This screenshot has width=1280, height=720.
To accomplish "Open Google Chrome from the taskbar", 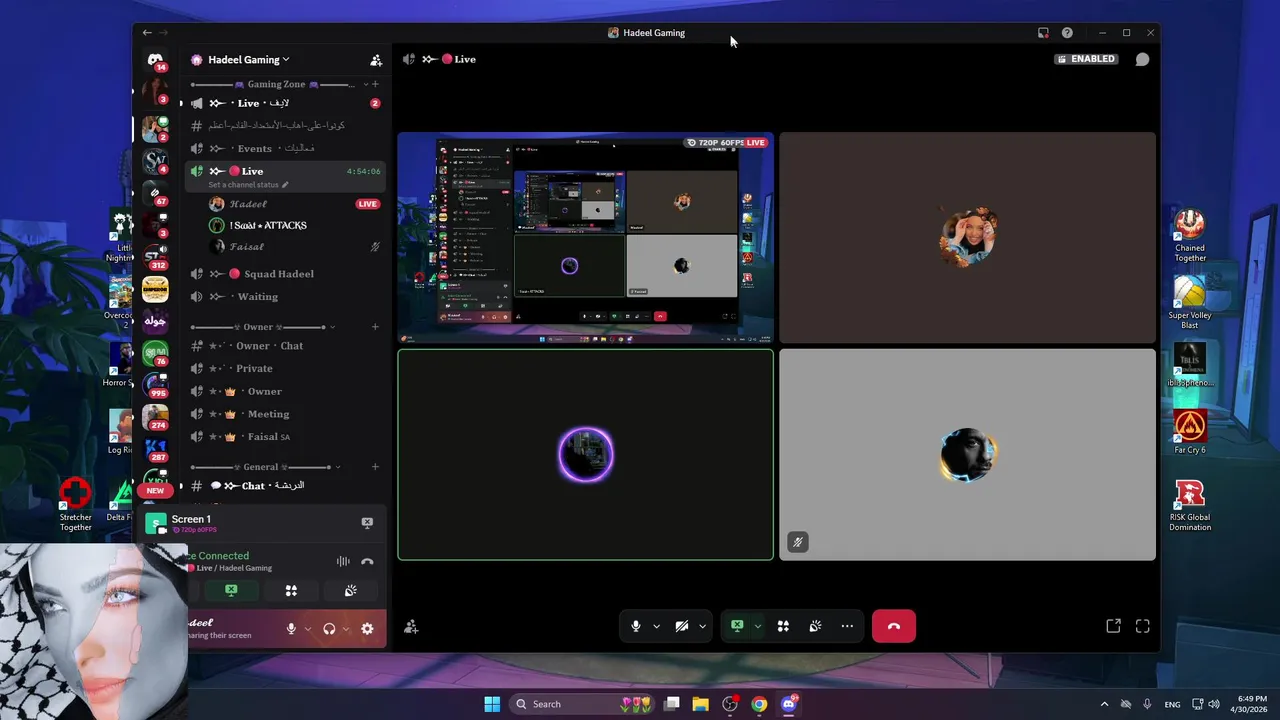I will (x=759, y=704).
